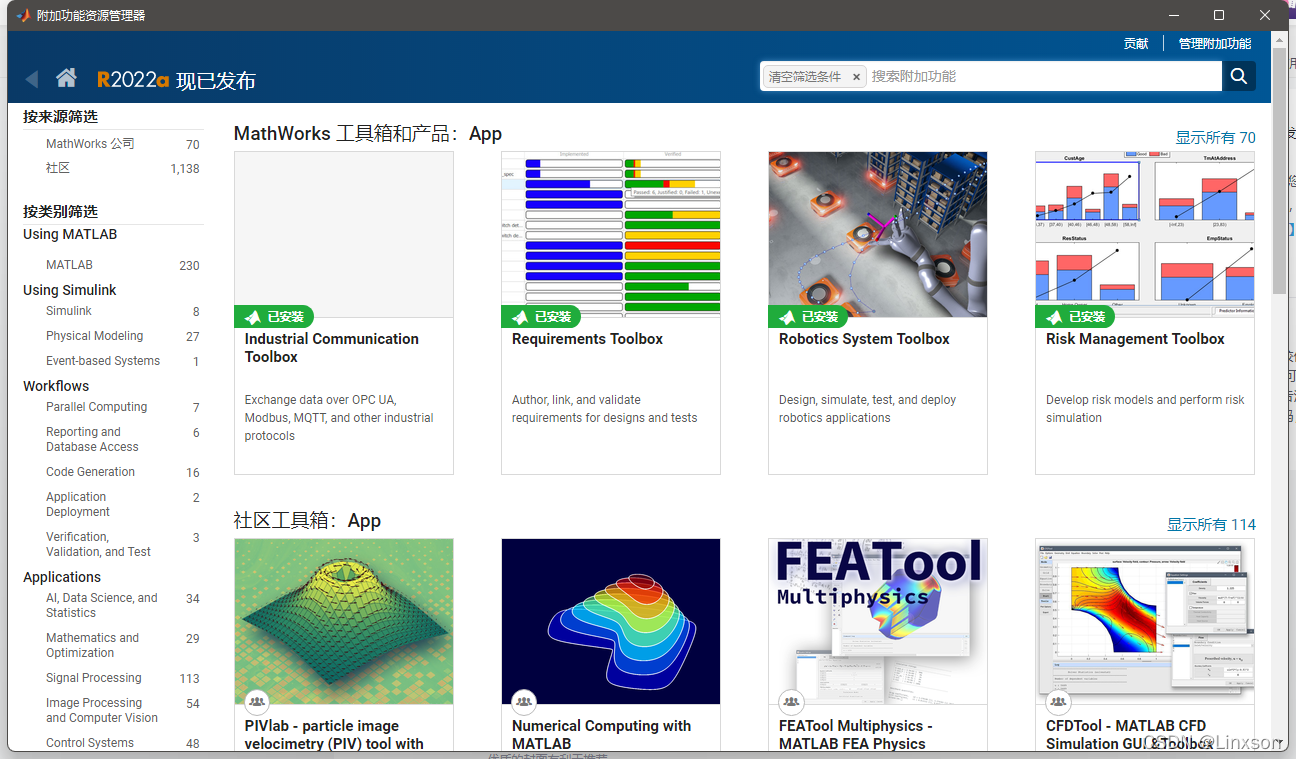Open the Robotics System Toolbox title

point(864,339)
